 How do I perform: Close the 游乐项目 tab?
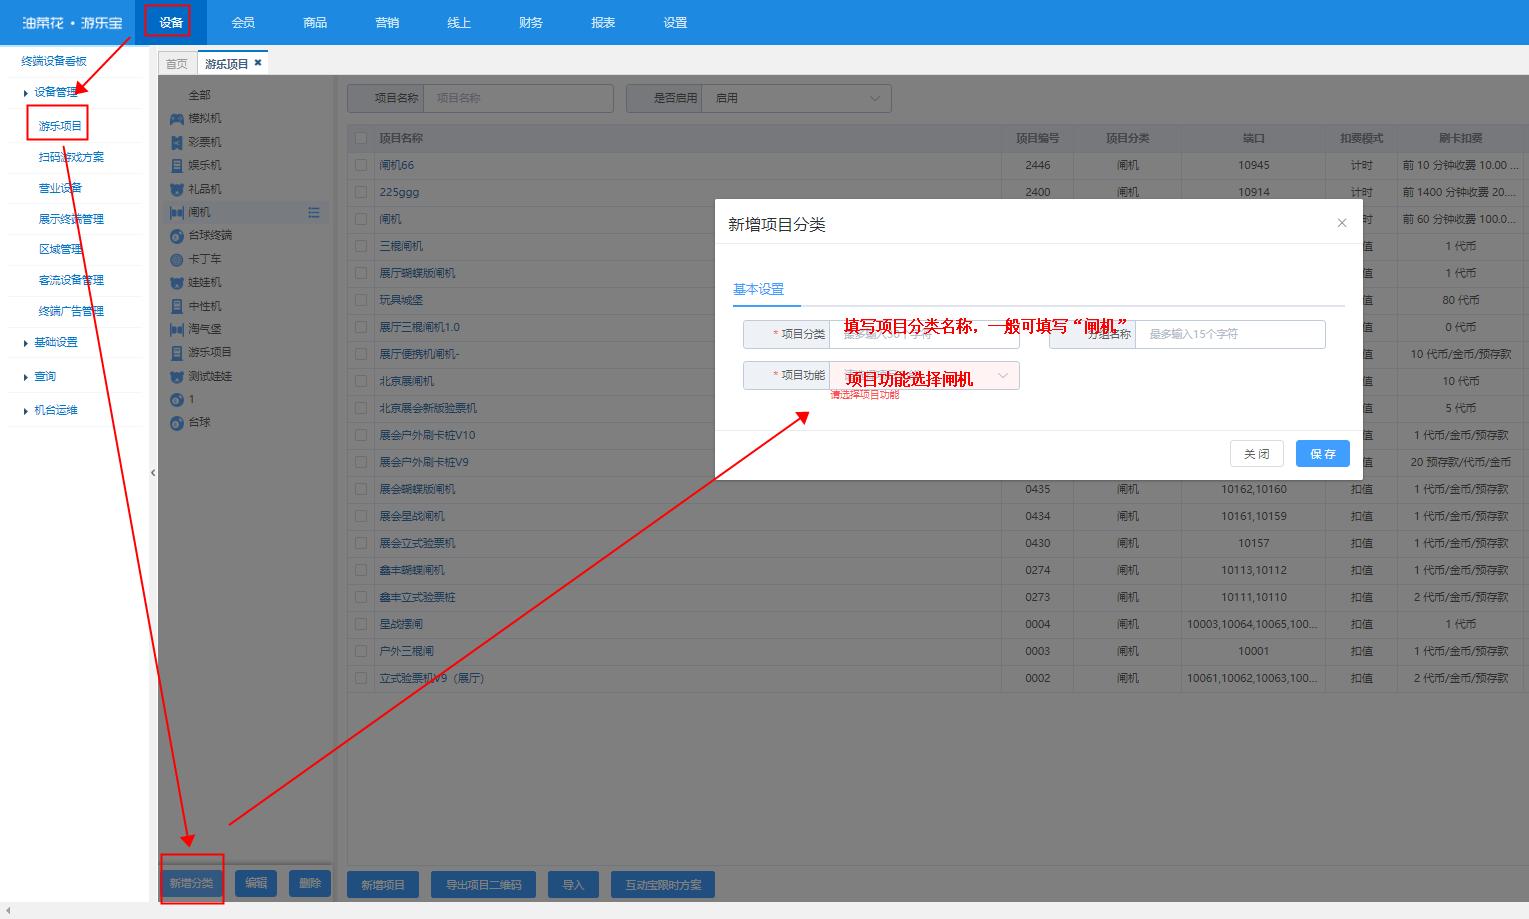[x=258, y=62]
